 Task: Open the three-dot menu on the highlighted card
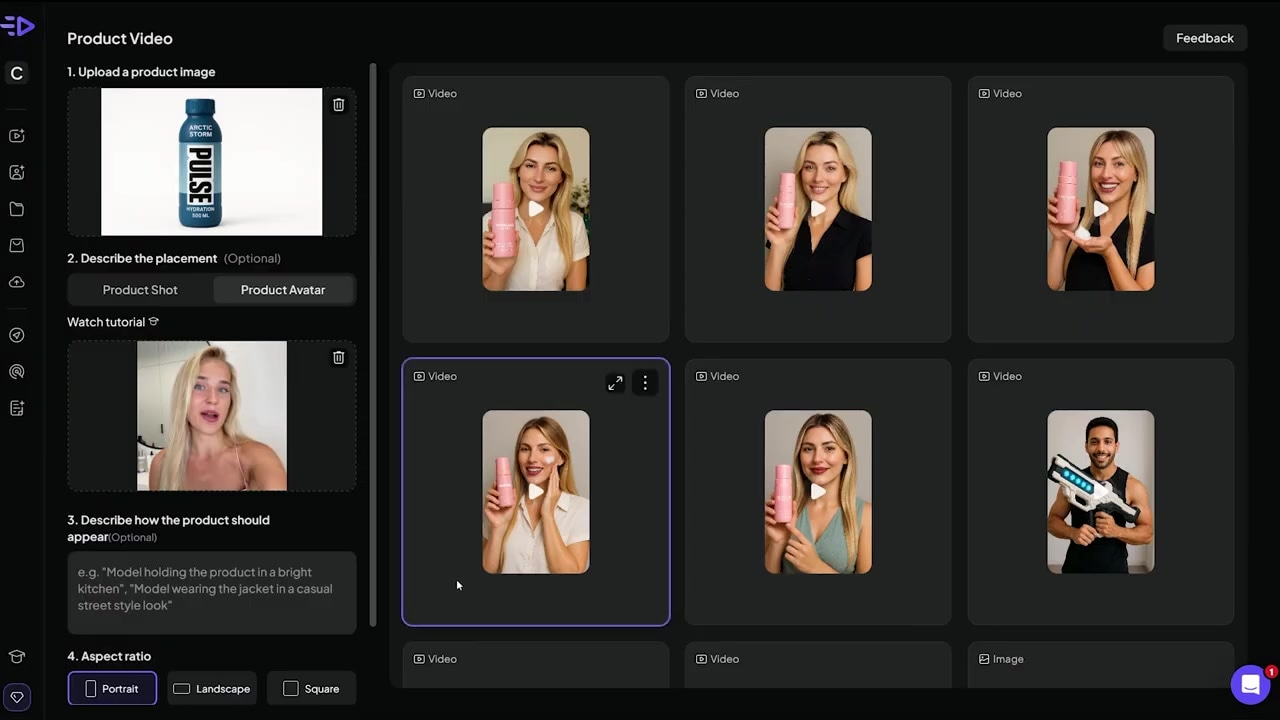[x=645, y=383]
